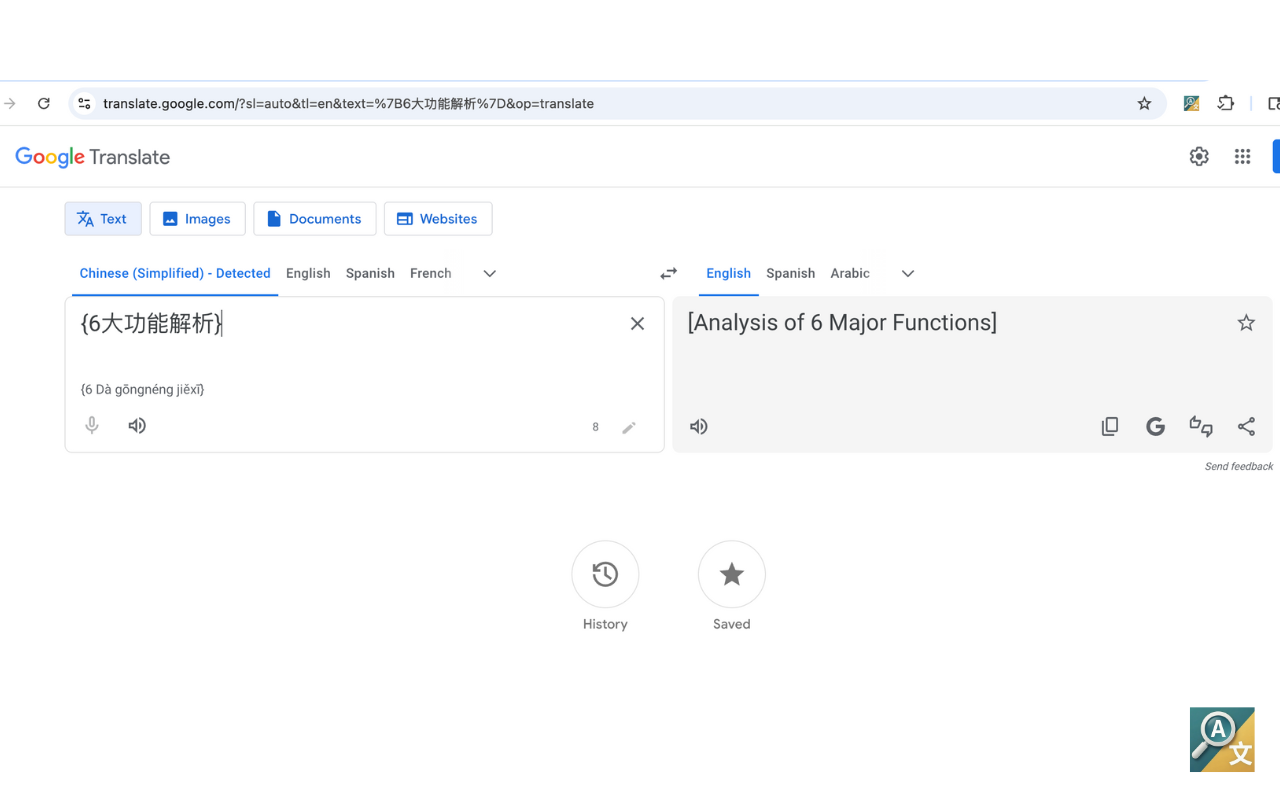The image size is (1280, 800).
Task: Open browser extensions menu
Action: (x=1225, y=102)
